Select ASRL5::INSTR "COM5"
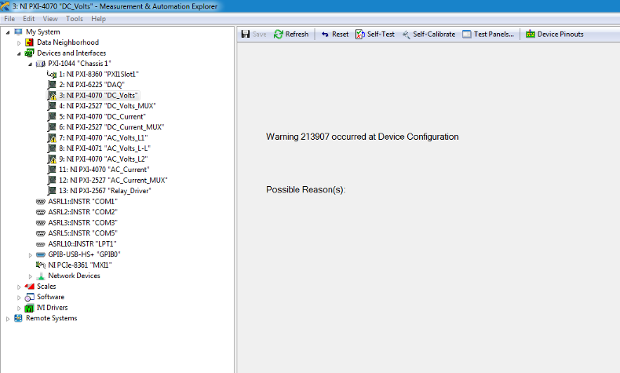Image resolution: width=620 pixels, height=373 pixels. pyautogui.click(x=83, y=233)
